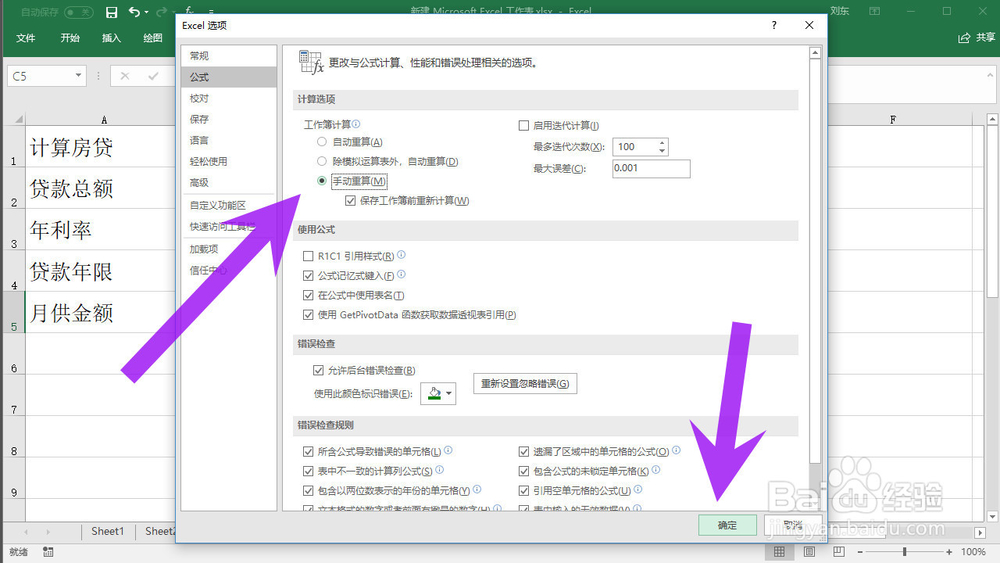Zoom in with the plus icon

pyautogui.click(x=949, y=552)
